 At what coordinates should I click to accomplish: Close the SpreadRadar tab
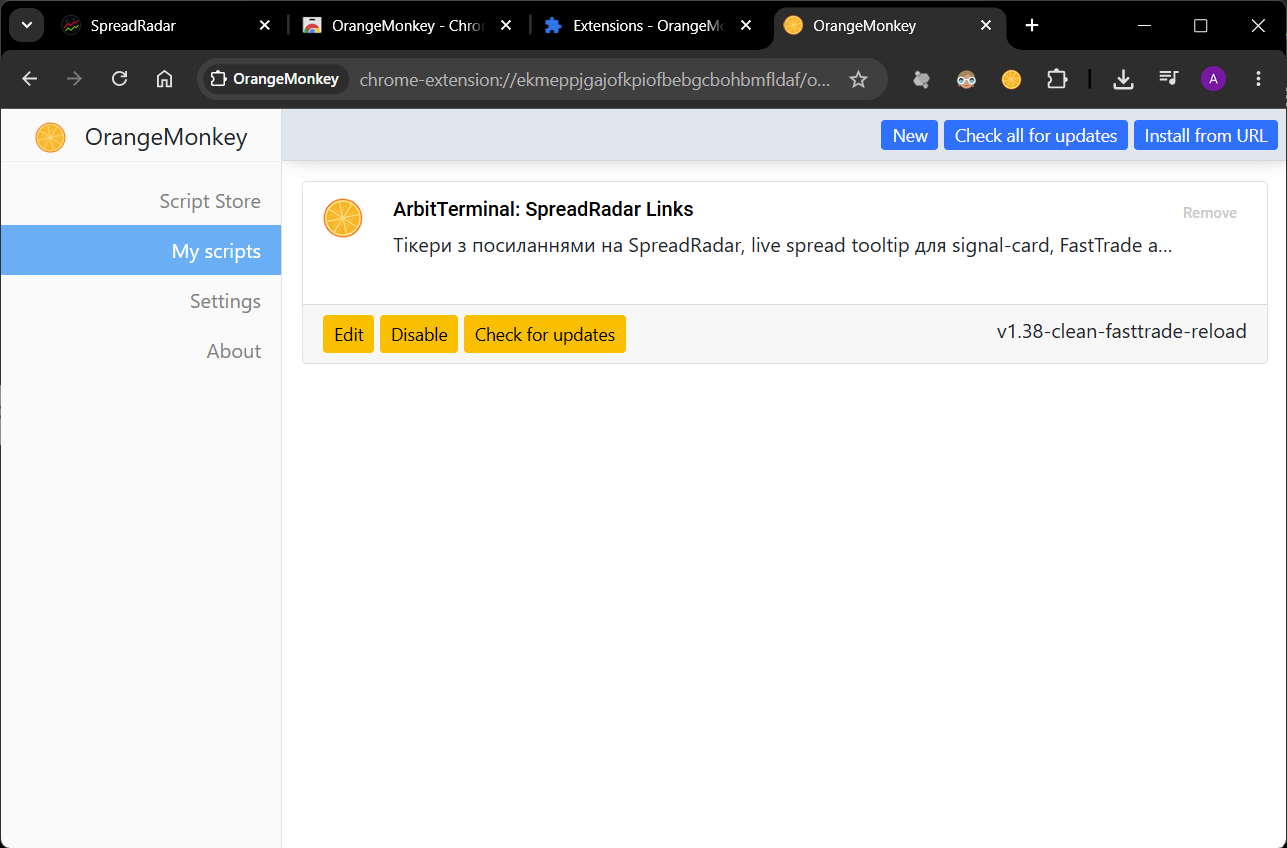tap(264, 26)
